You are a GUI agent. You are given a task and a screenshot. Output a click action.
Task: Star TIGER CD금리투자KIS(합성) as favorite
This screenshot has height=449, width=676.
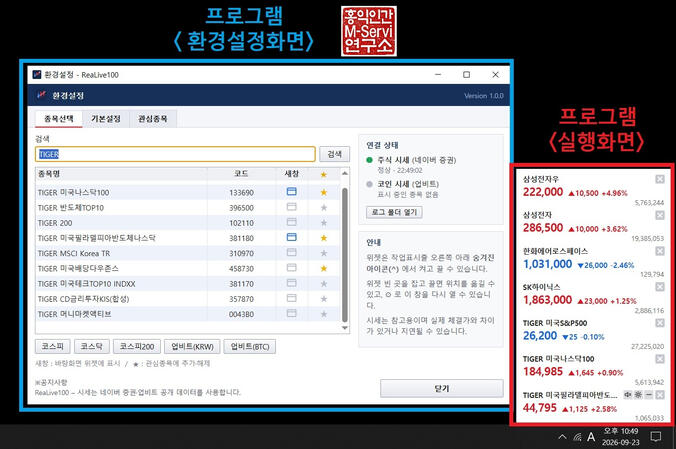tap(324, 299)
